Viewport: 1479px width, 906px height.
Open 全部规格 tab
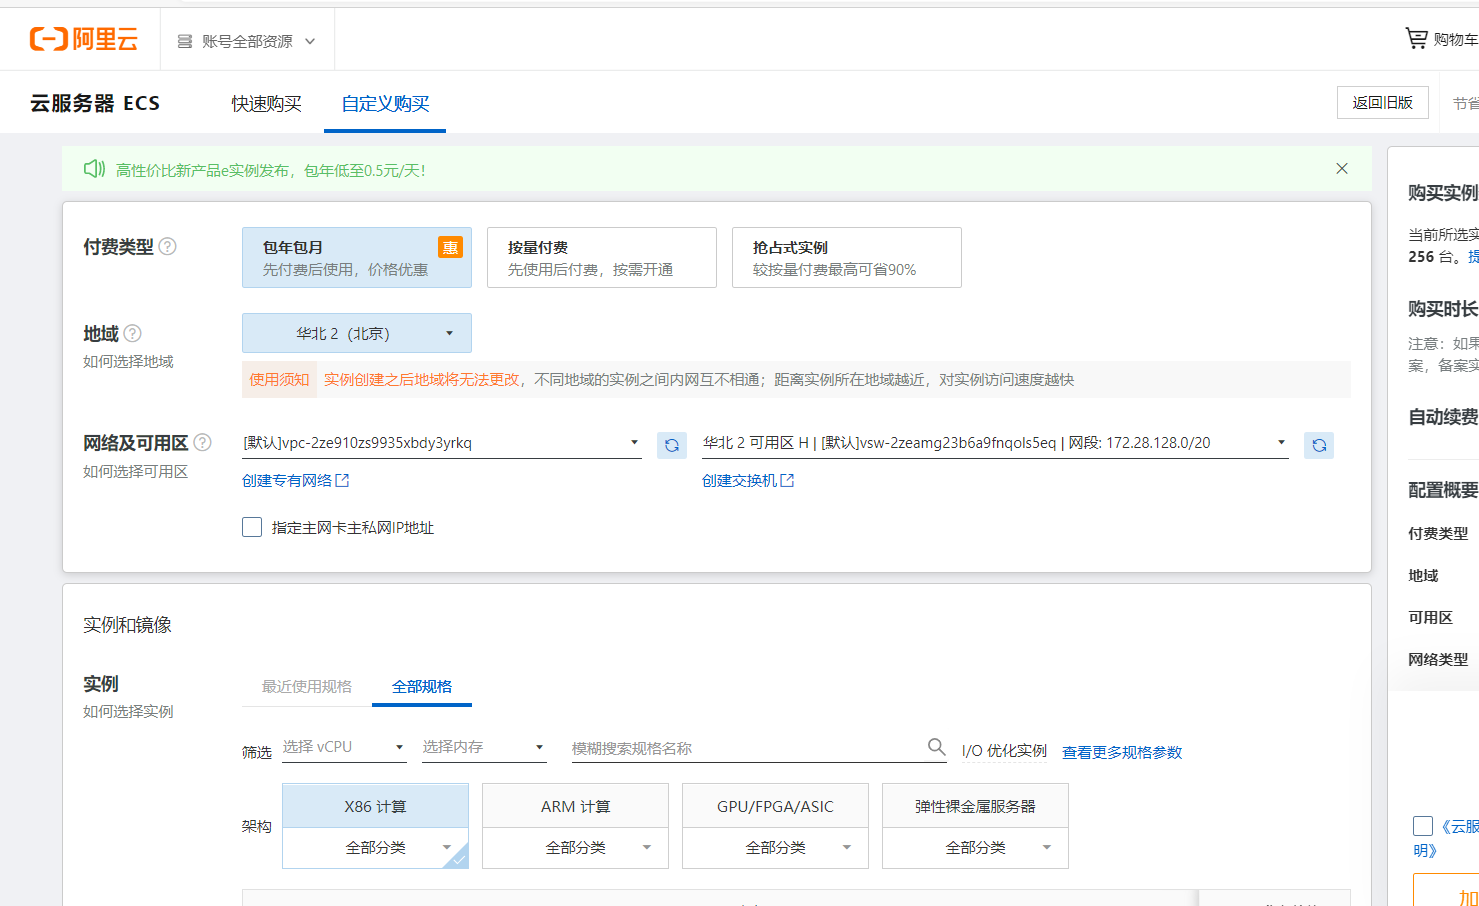[422, 686]
